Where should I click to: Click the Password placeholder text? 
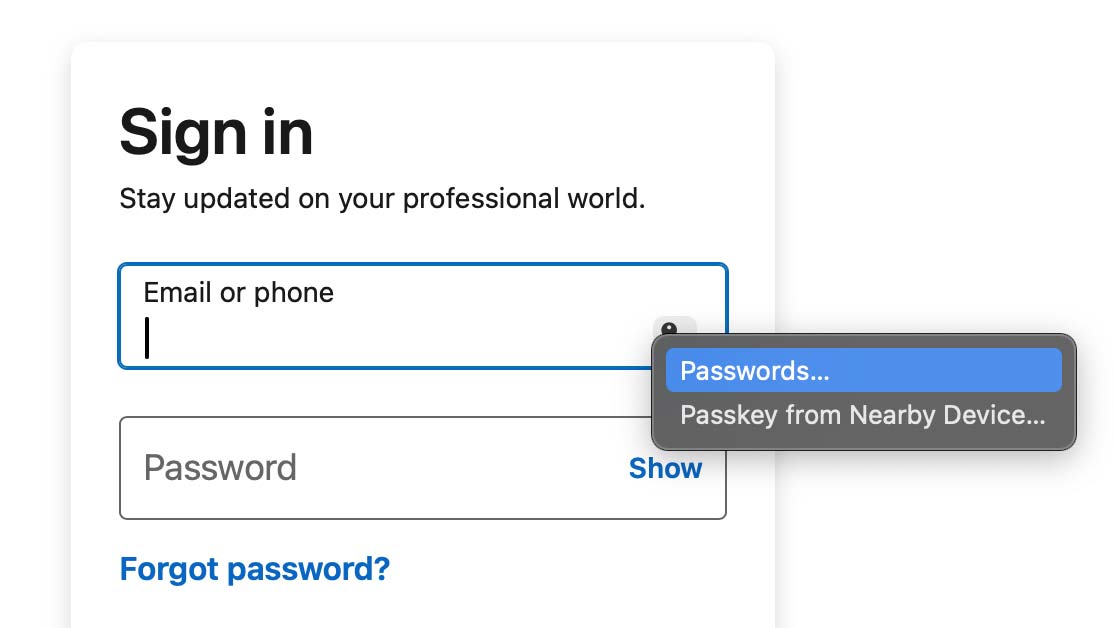(x=220, y=468)
